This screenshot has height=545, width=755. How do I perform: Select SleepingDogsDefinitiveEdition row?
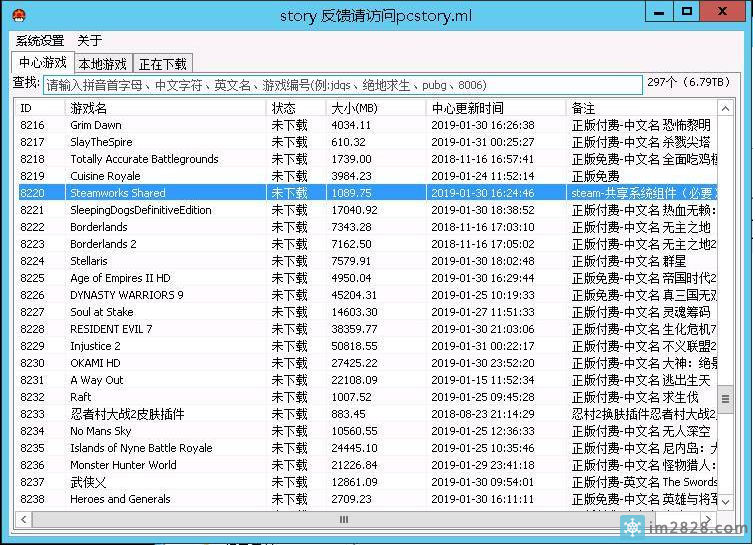367,210
